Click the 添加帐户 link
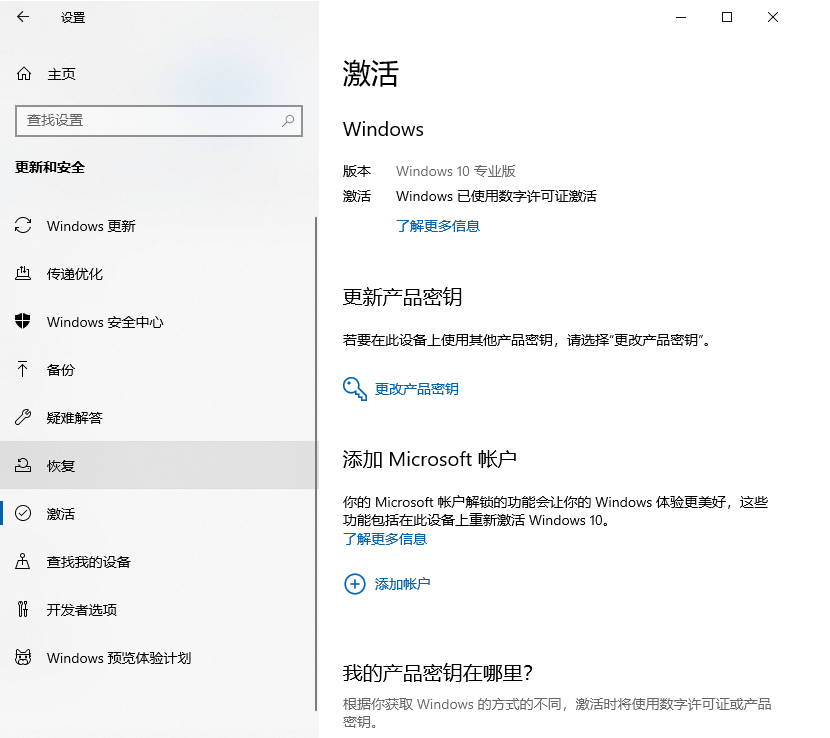 point(402,584)
